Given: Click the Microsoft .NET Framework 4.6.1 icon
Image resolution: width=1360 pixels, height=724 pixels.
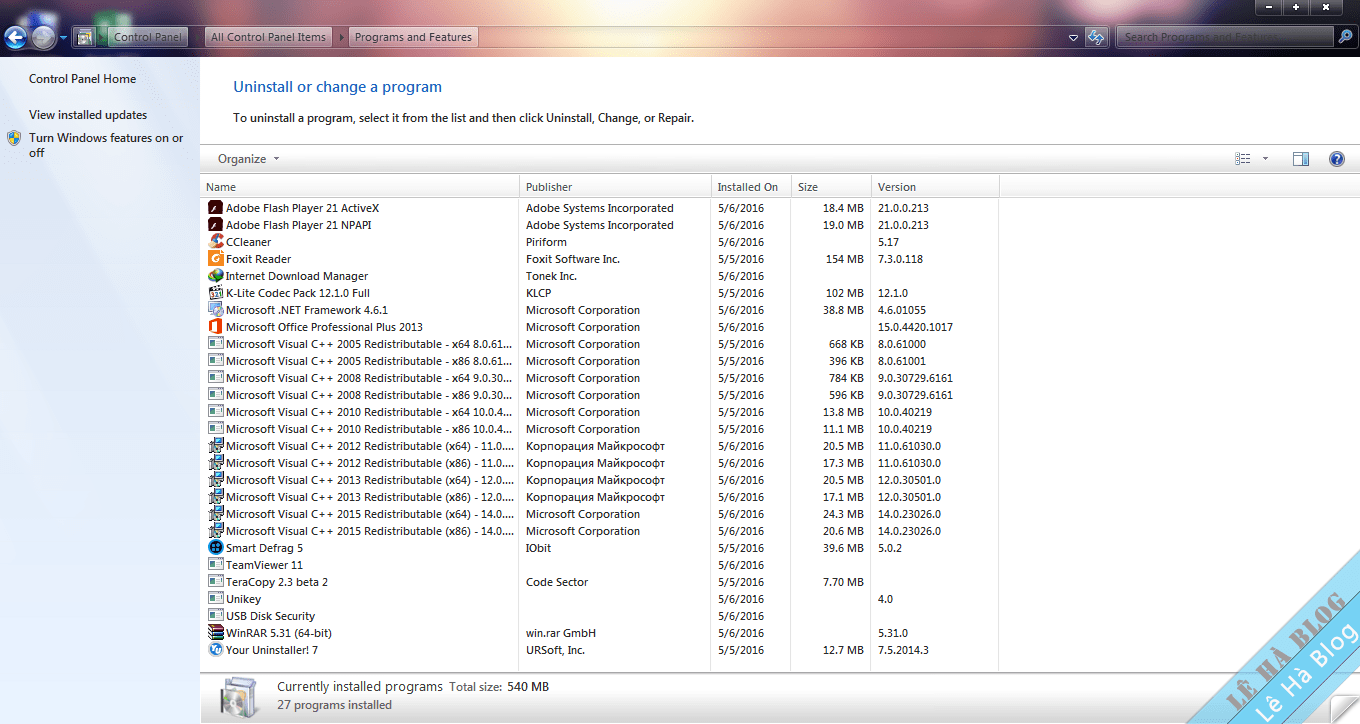Looking at the screenshot, I should click(215, 310).
